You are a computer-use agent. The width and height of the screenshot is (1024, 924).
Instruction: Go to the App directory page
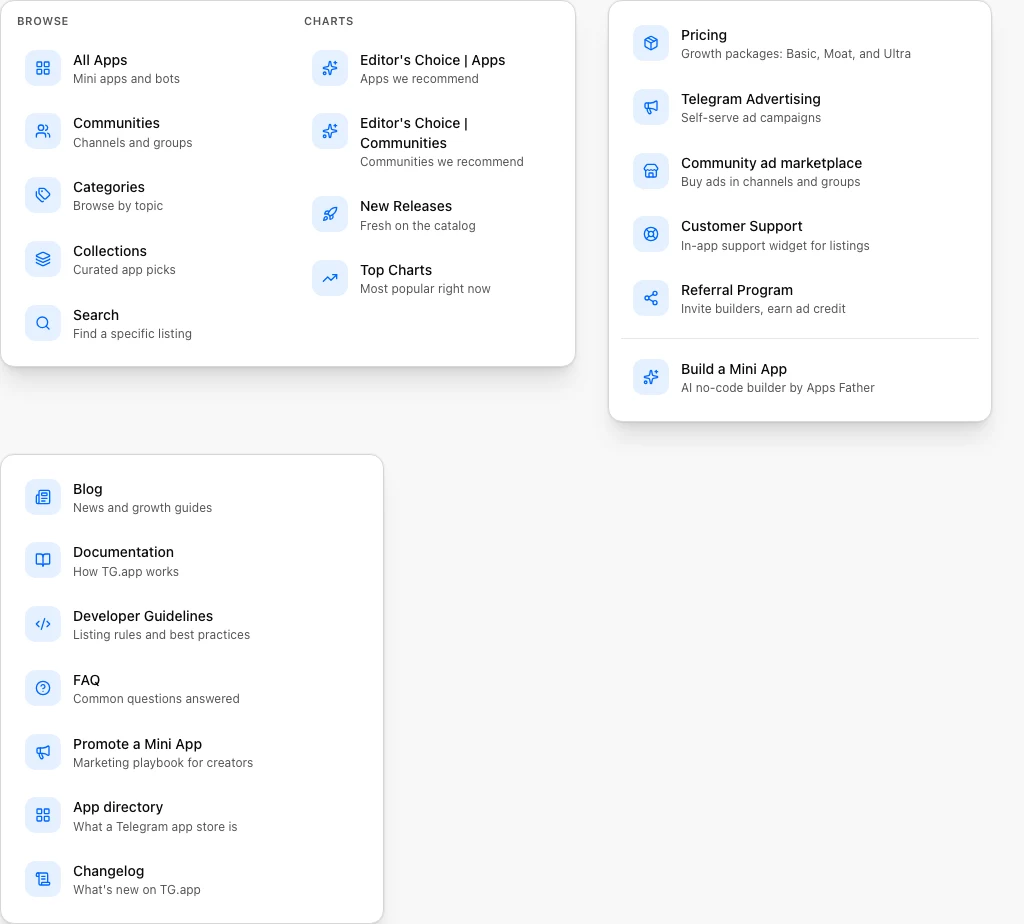(x=192, y=816)
